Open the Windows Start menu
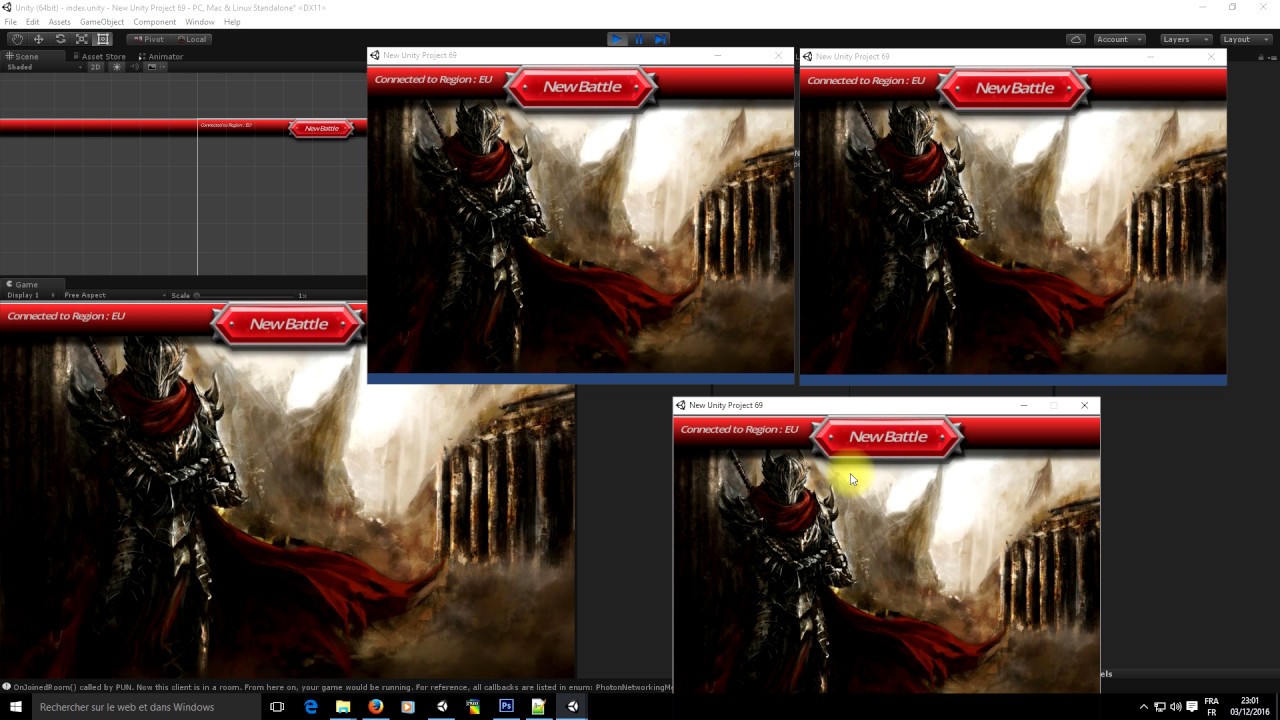The image size is (1280, 720). point(15,707)
